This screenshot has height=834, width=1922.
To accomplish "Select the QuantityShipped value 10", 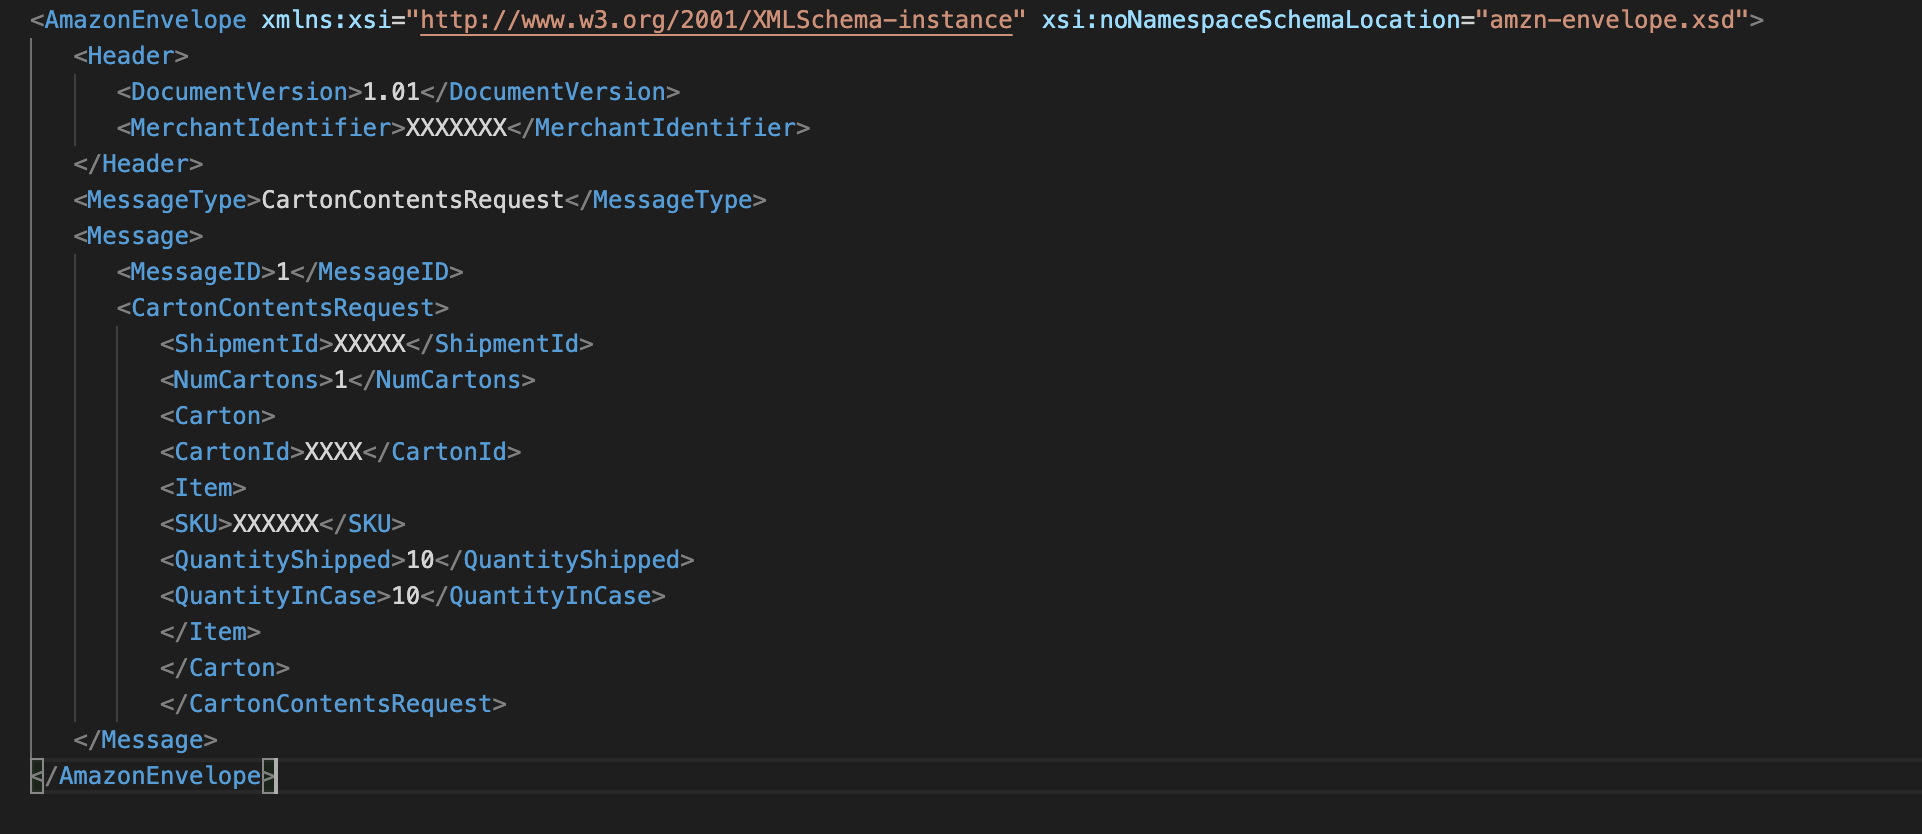I will [420, 560].
